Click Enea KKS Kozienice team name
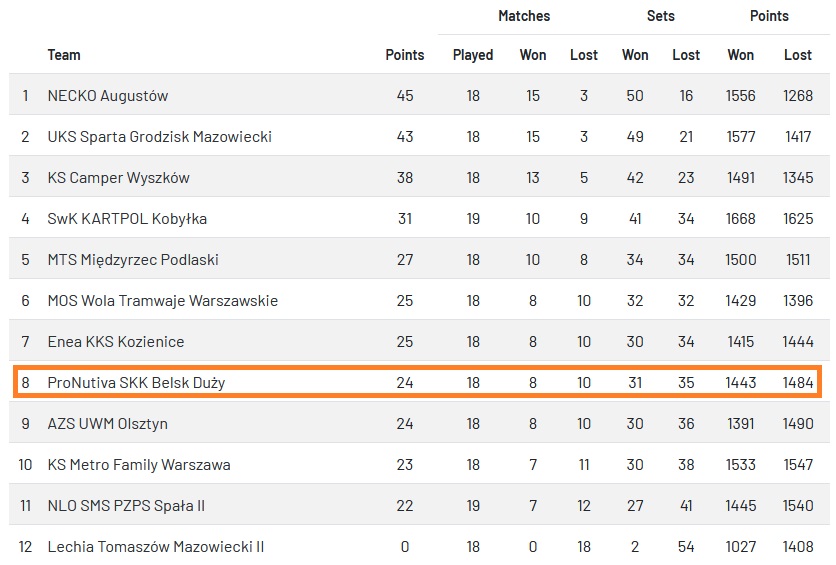The image size is (836, 565). click(116, 342)
